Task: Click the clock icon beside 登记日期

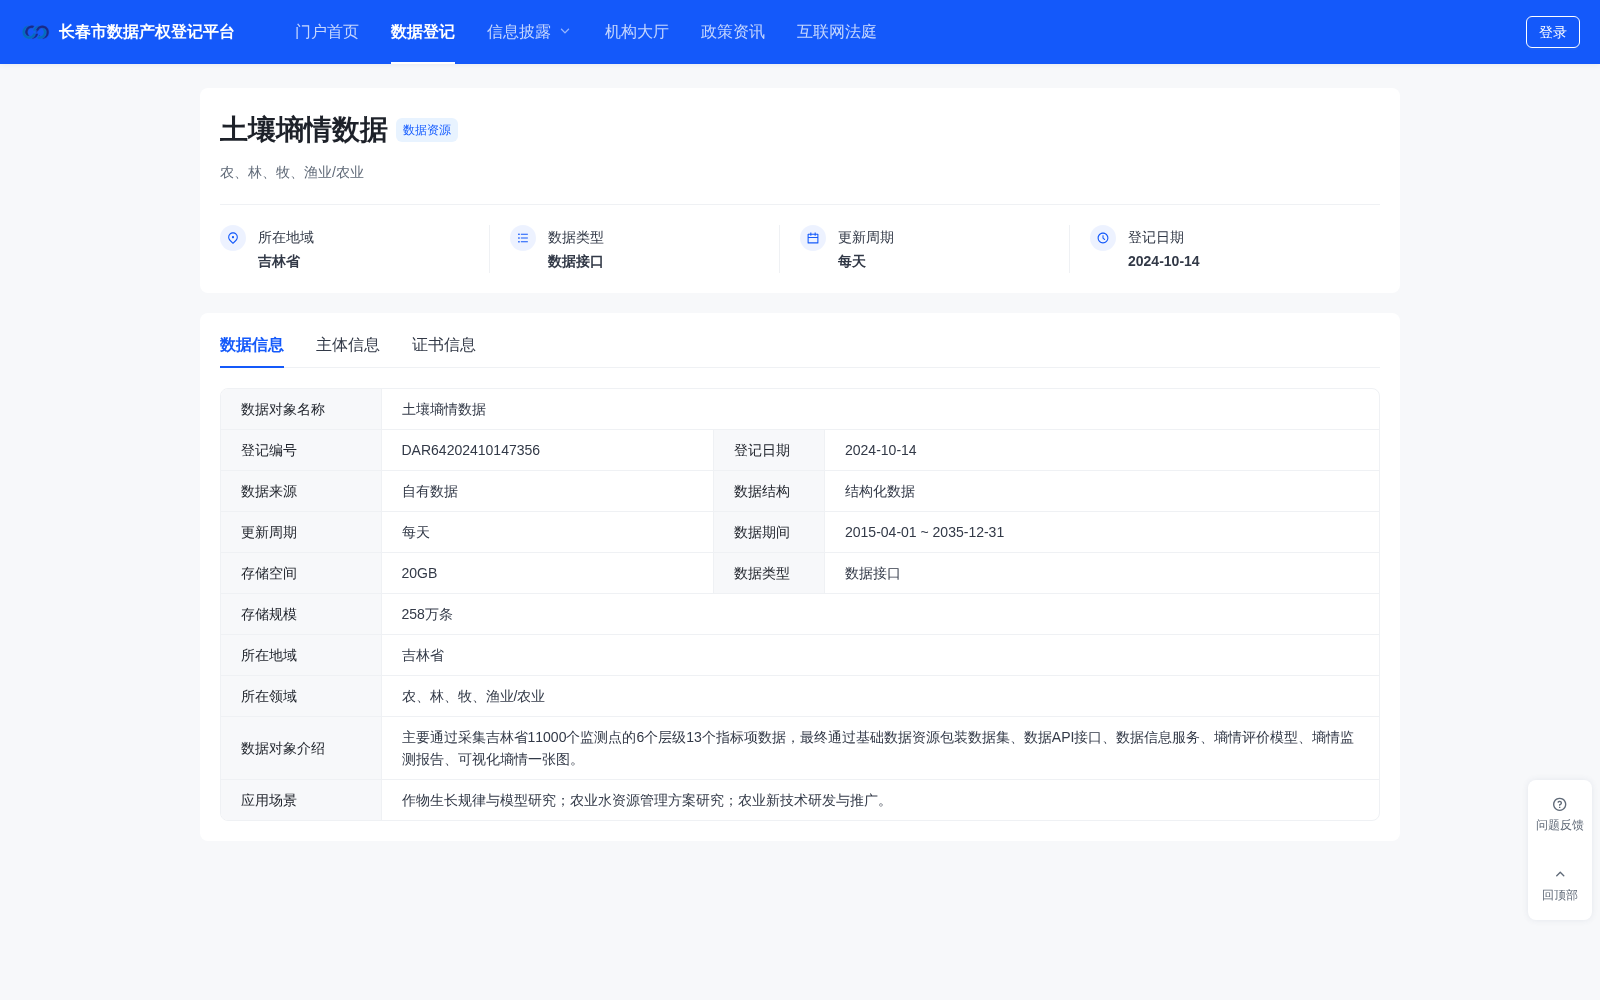Action: (1103, 238)
